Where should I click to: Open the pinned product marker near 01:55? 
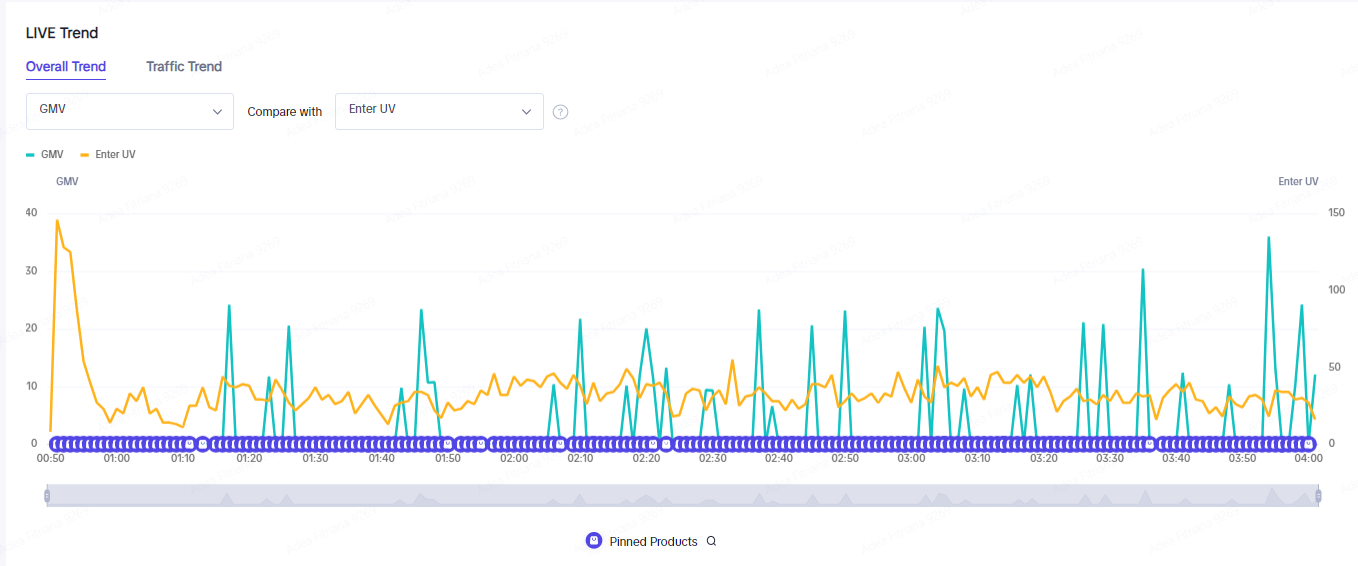pos(480,444)
